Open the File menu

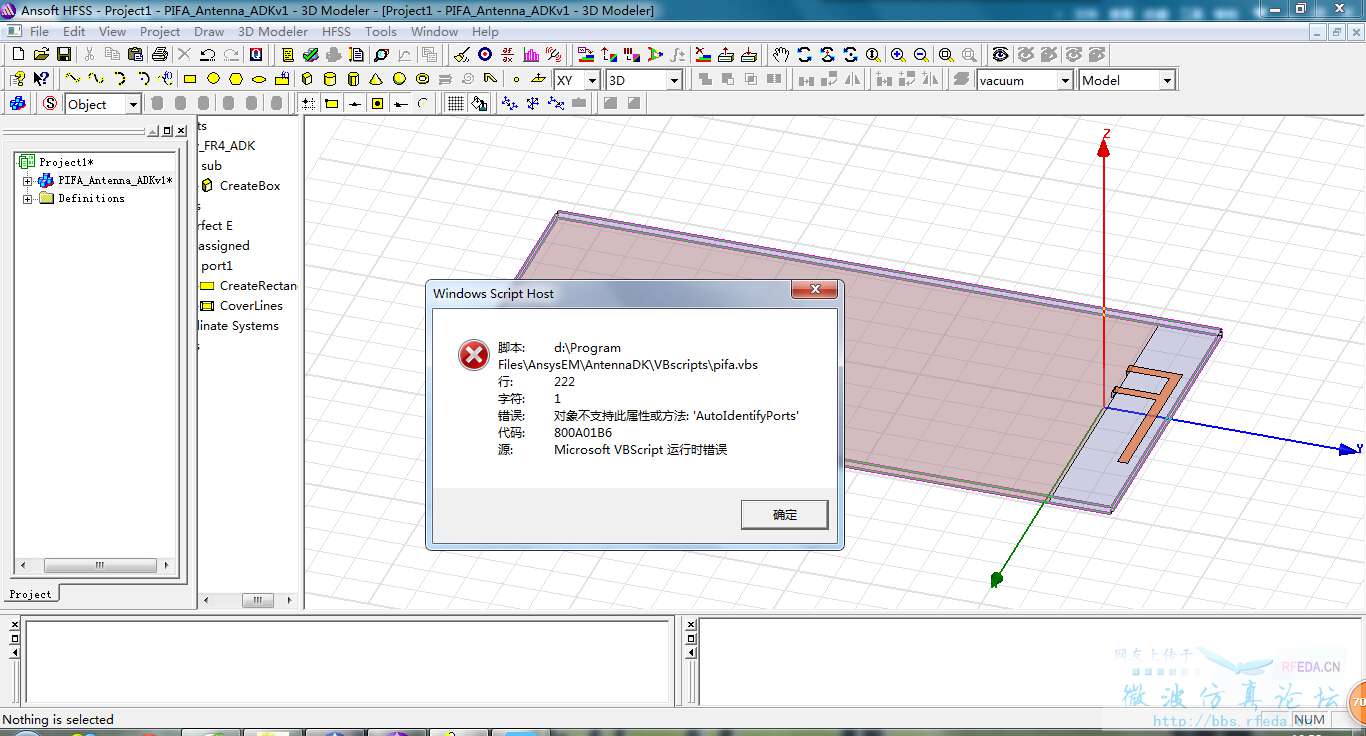(39, 32)
